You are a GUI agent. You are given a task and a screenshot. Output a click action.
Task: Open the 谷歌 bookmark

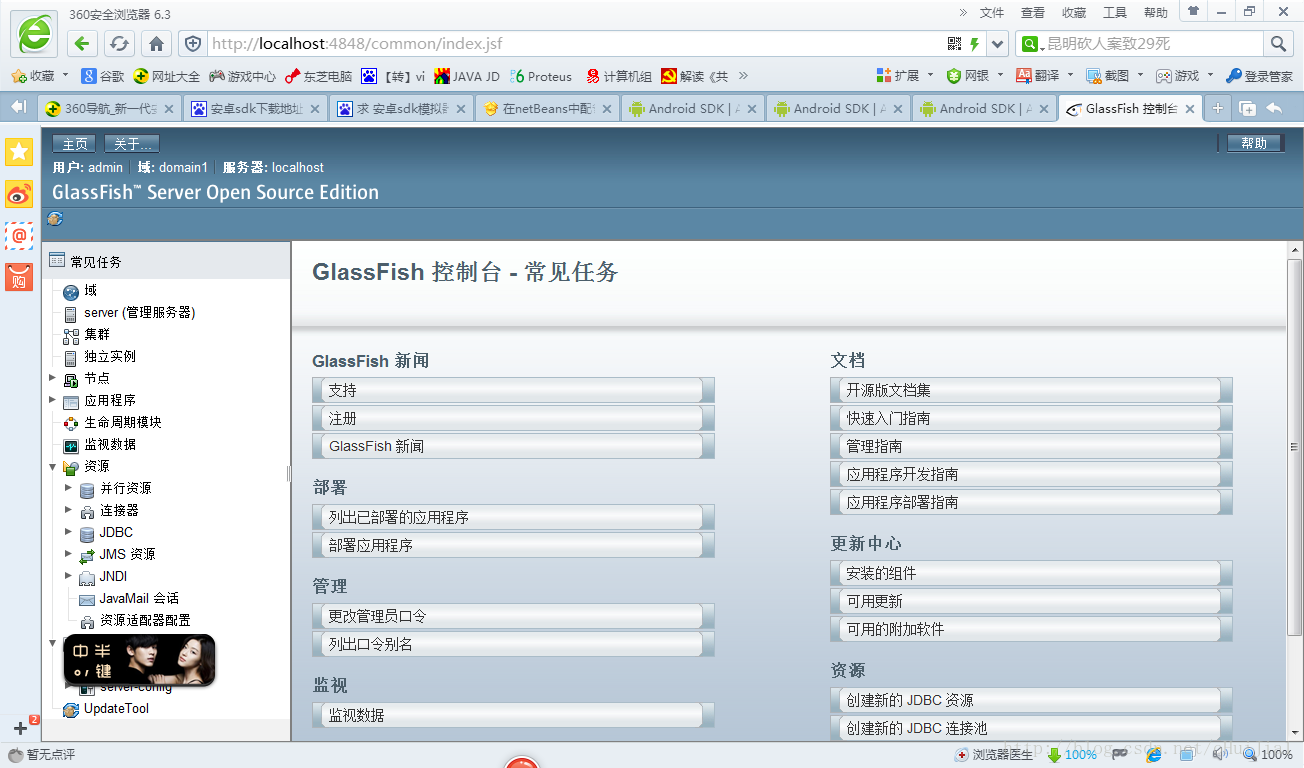pos(104,76)
